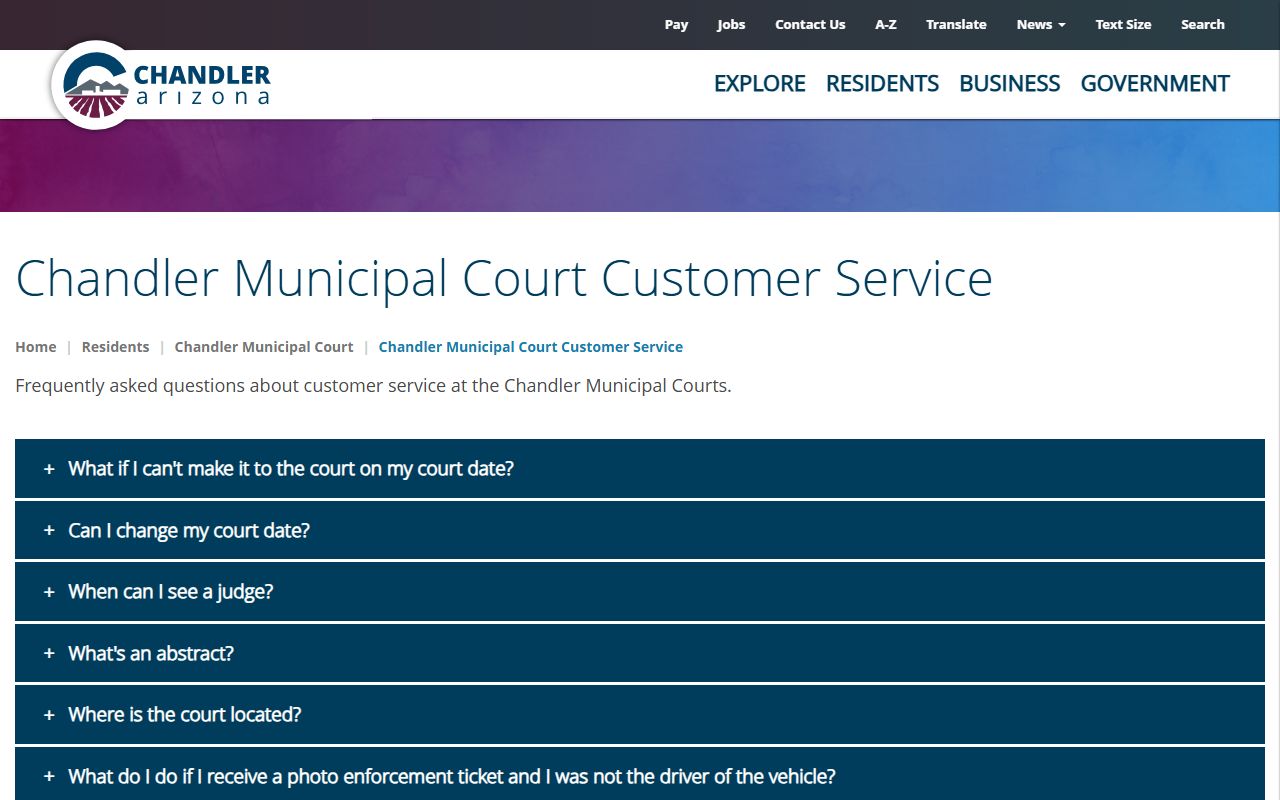Open the Jobs link
Image resolution: width=1280 pixels, height=800 pixels.
pos(731,24)
